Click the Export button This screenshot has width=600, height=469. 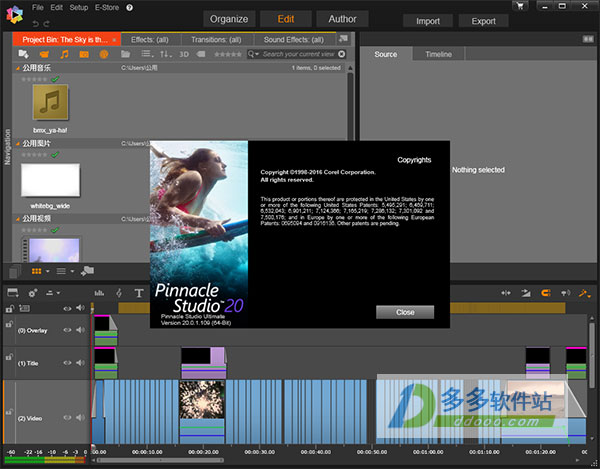click(x=483, y=21)
